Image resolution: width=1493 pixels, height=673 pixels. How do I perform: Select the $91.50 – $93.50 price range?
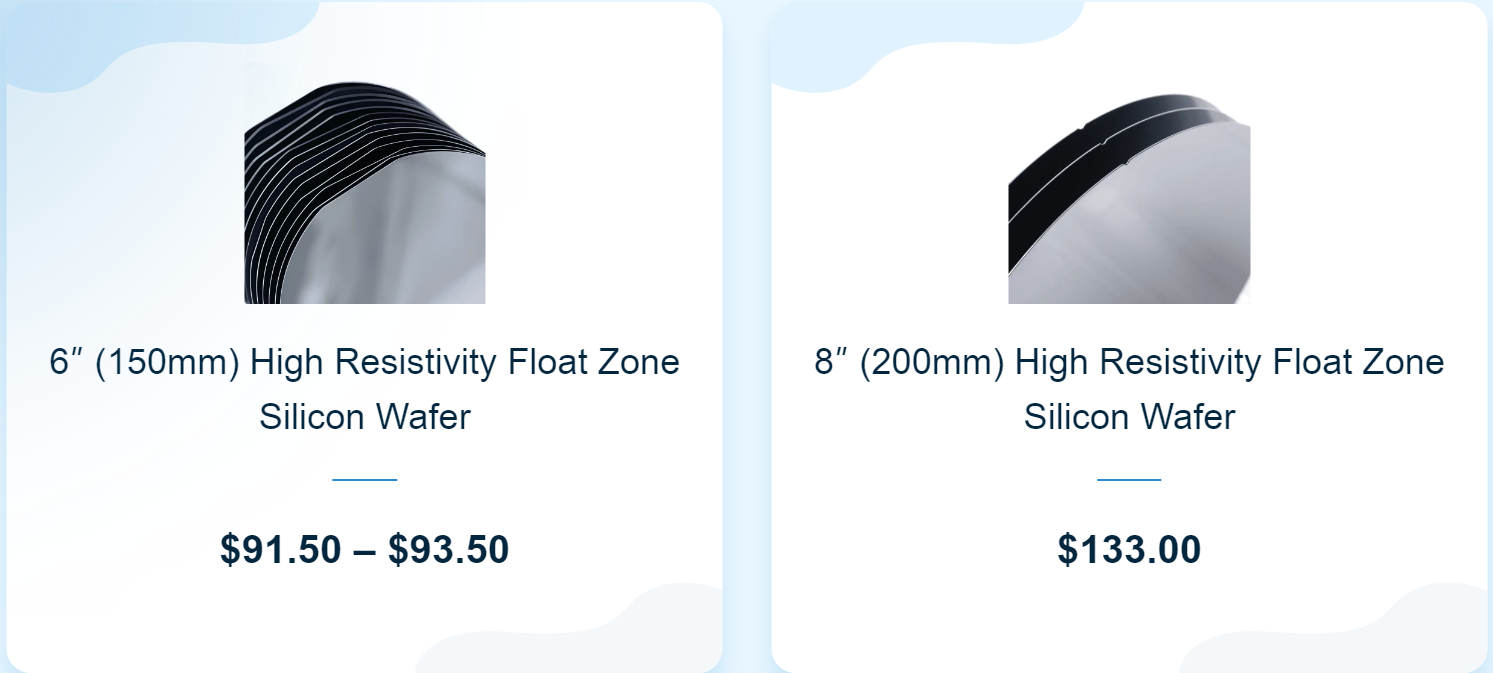point(365,550)
